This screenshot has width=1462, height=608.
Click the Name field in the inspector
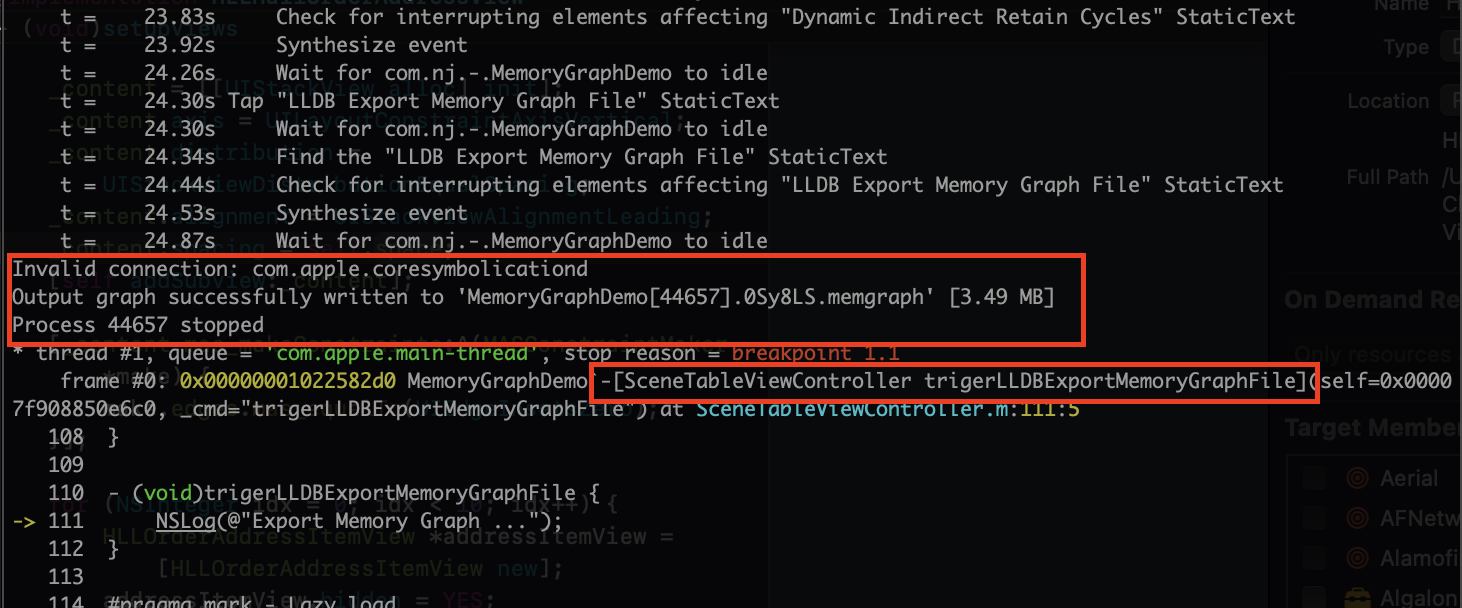pyautogui.click(x=1451, y=6)
